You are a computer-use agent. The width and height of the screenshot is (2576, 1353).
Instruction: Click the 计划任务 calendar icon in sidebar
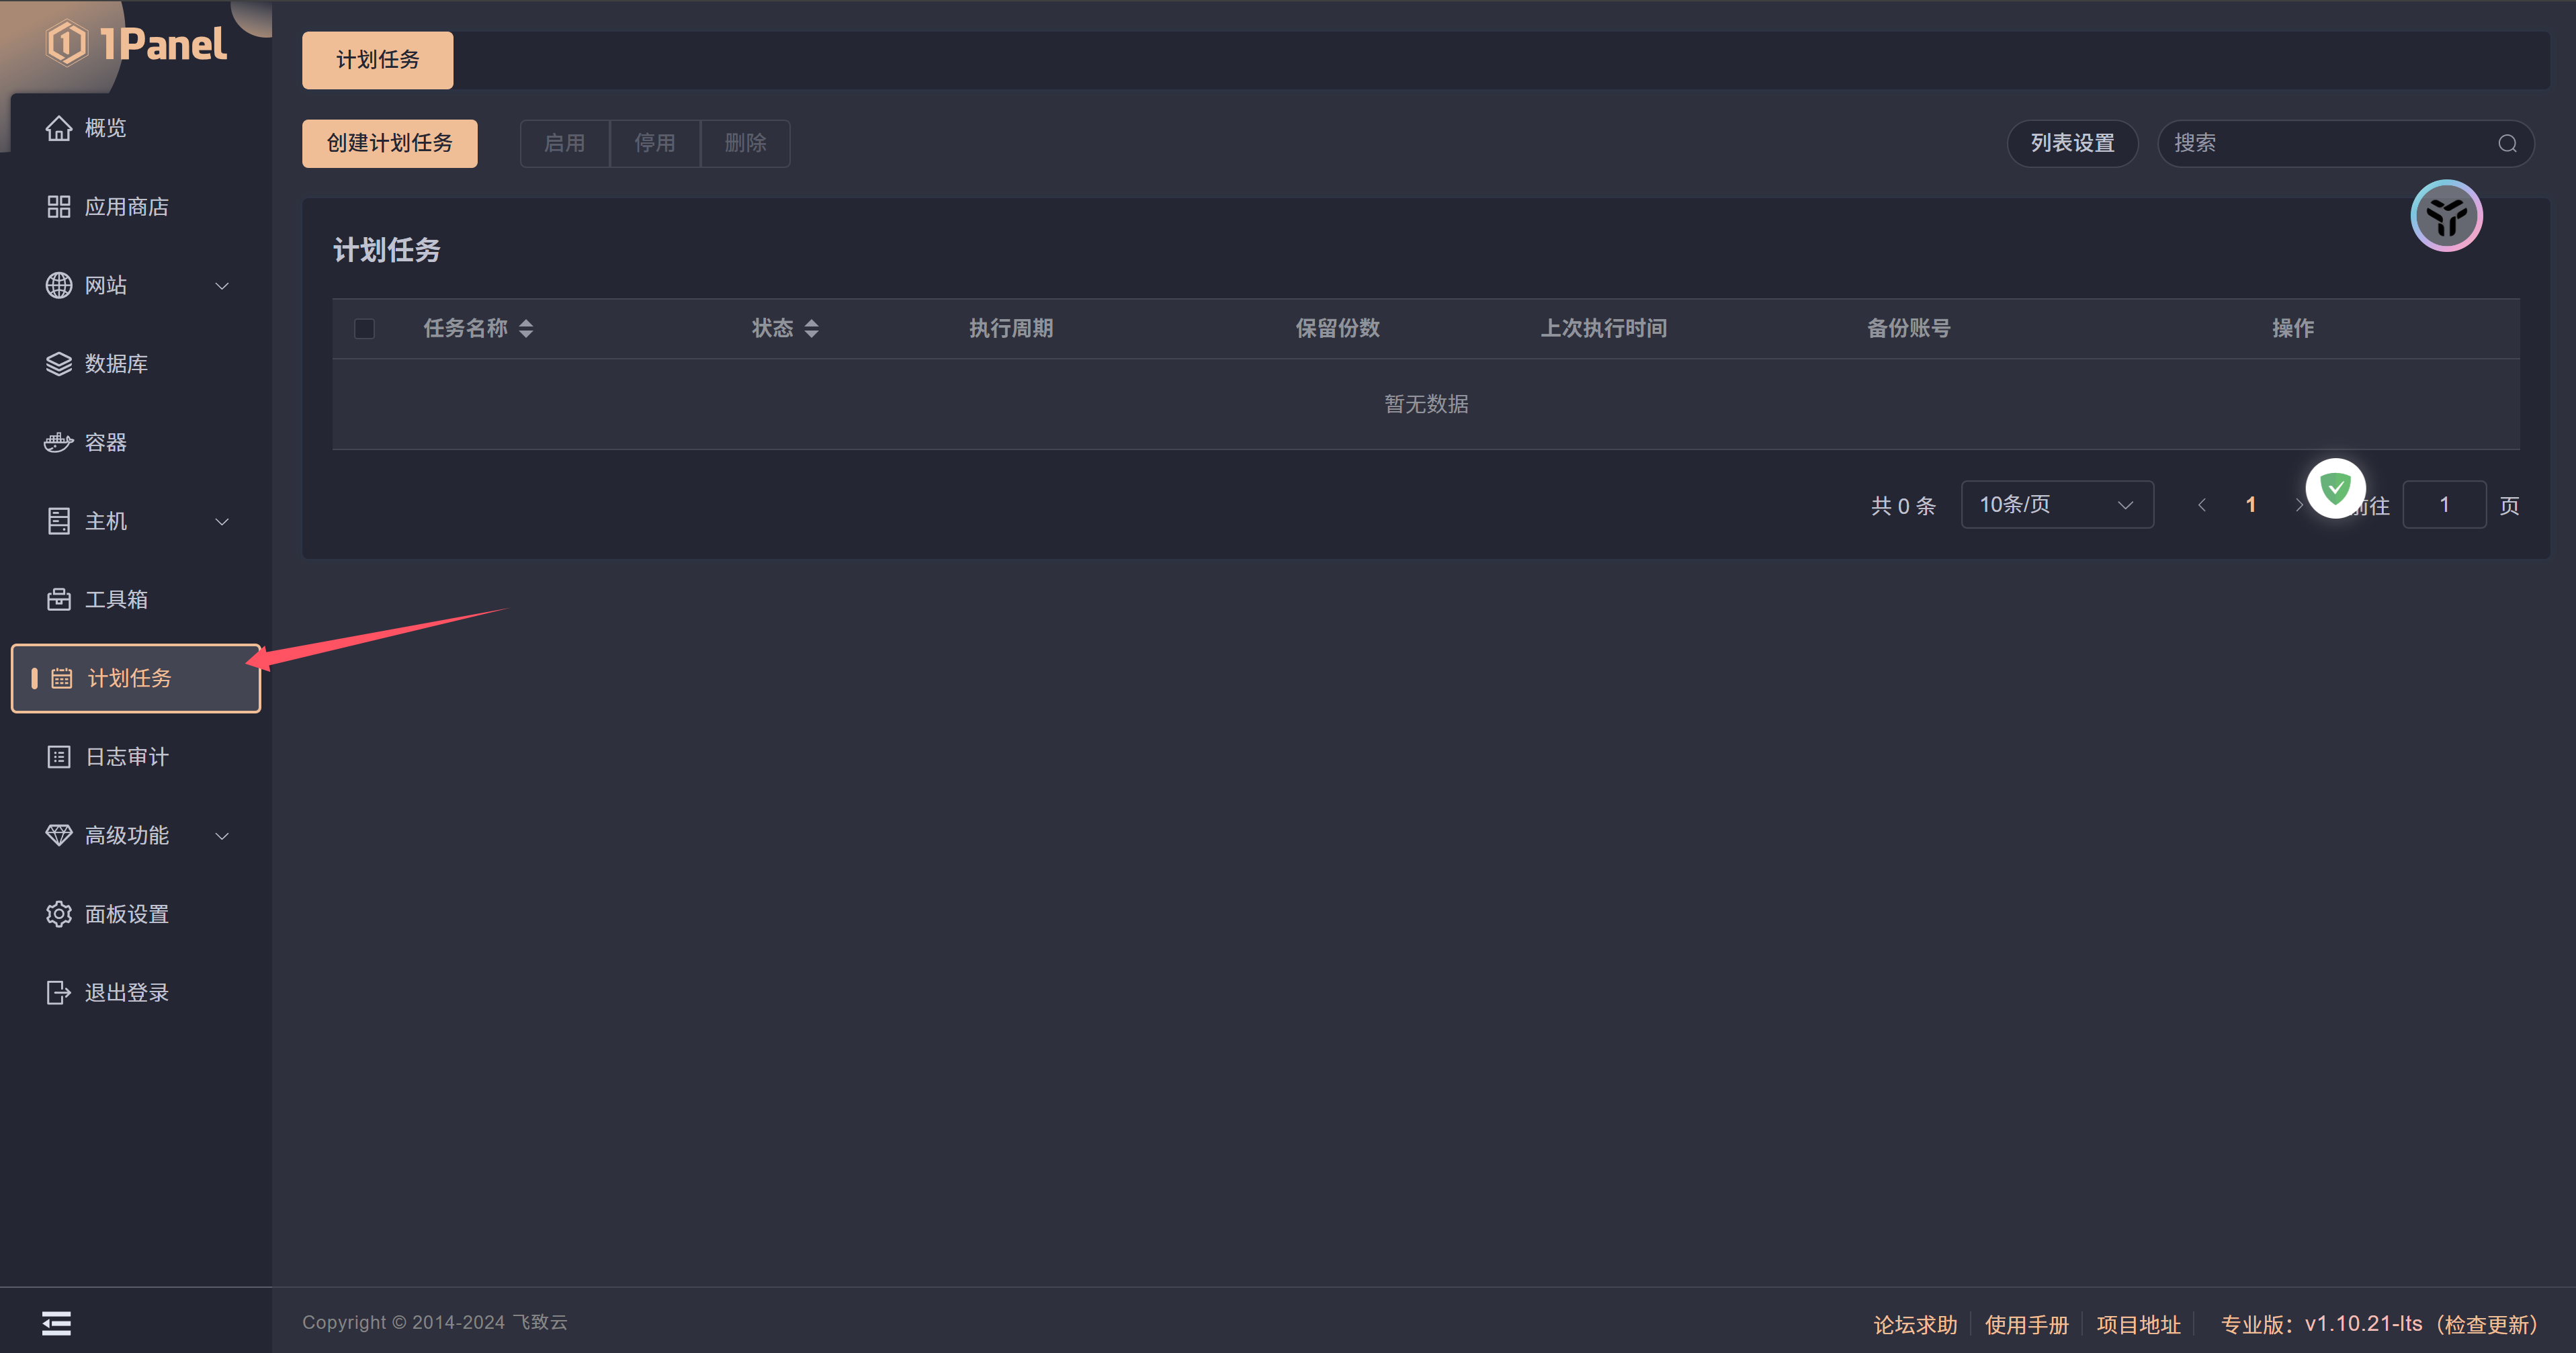click(62, 678)
